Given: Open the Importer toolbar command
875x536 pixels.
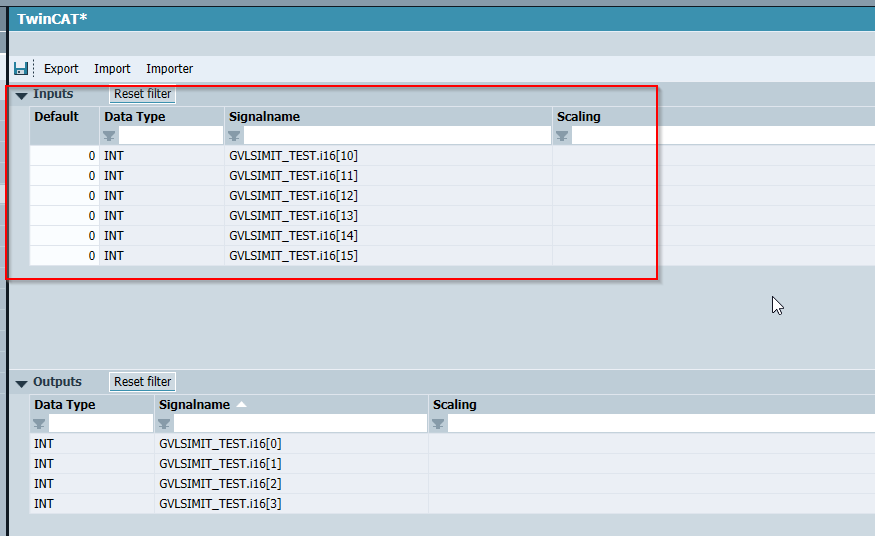Looking at the screenshot, I should click(169, 69).
